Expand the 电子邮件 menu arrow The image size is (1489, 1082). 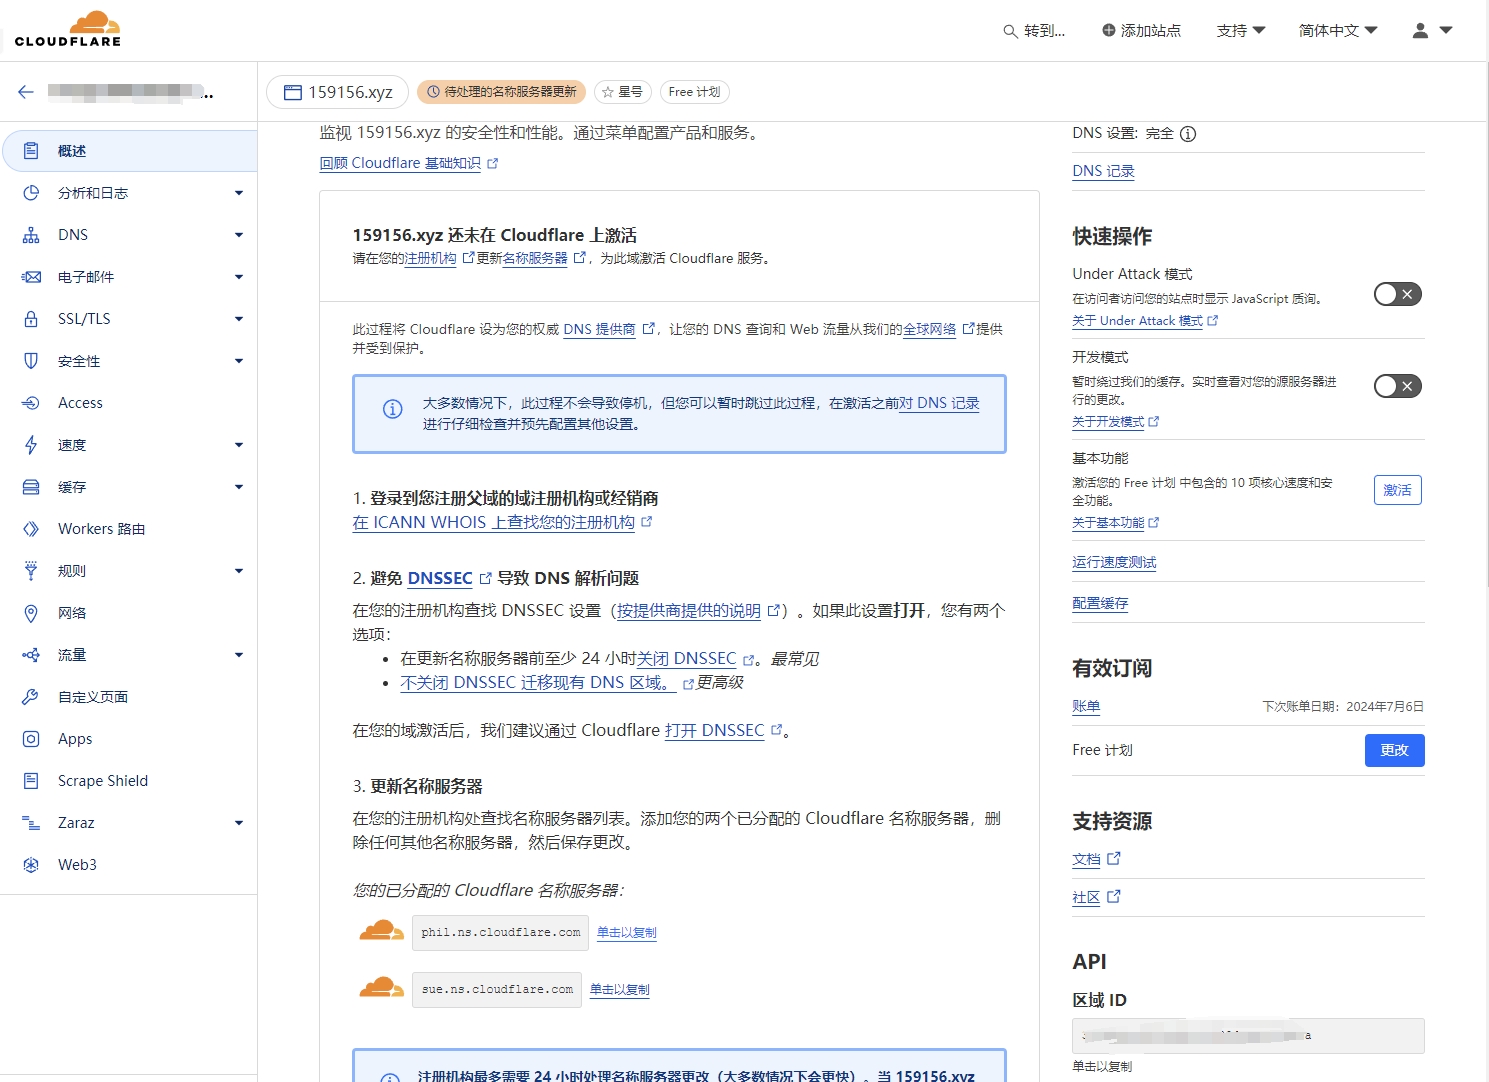239,277
